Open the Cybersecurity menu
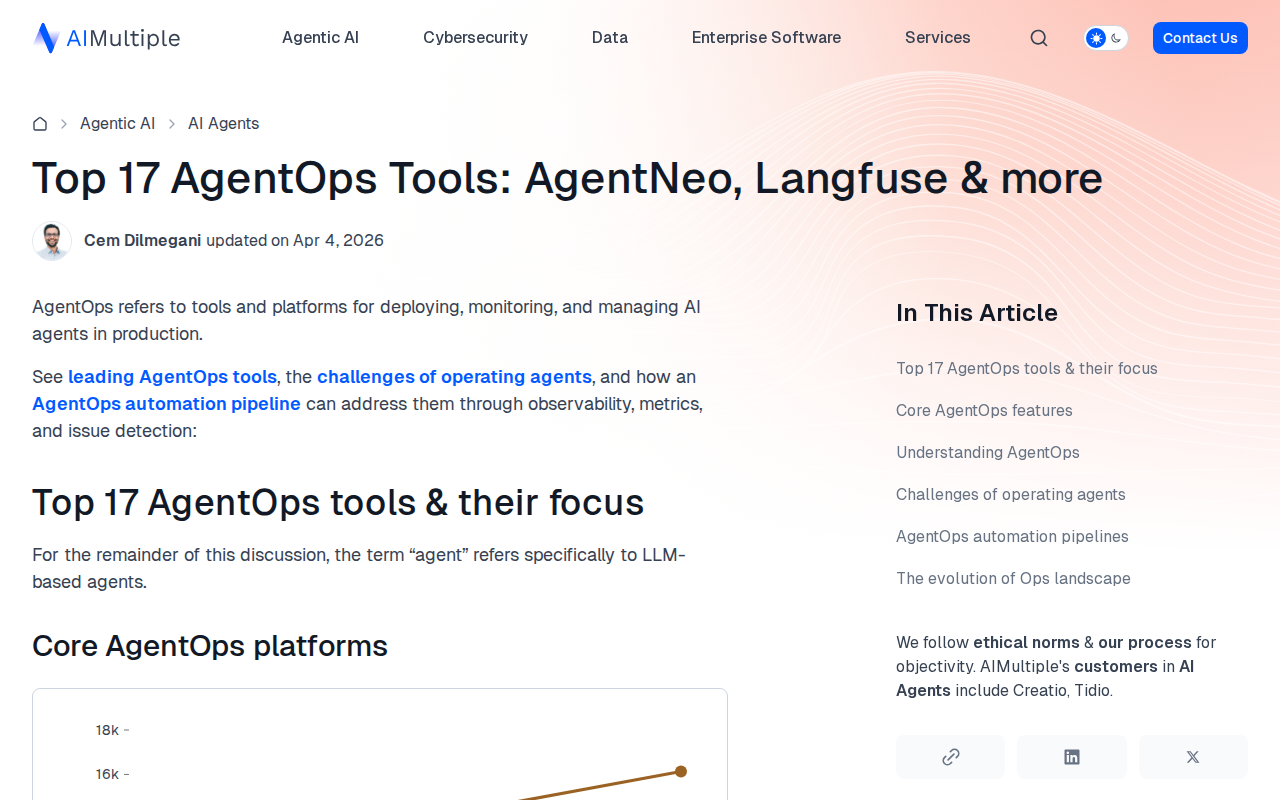1280x800 pixels. [475, 38]
